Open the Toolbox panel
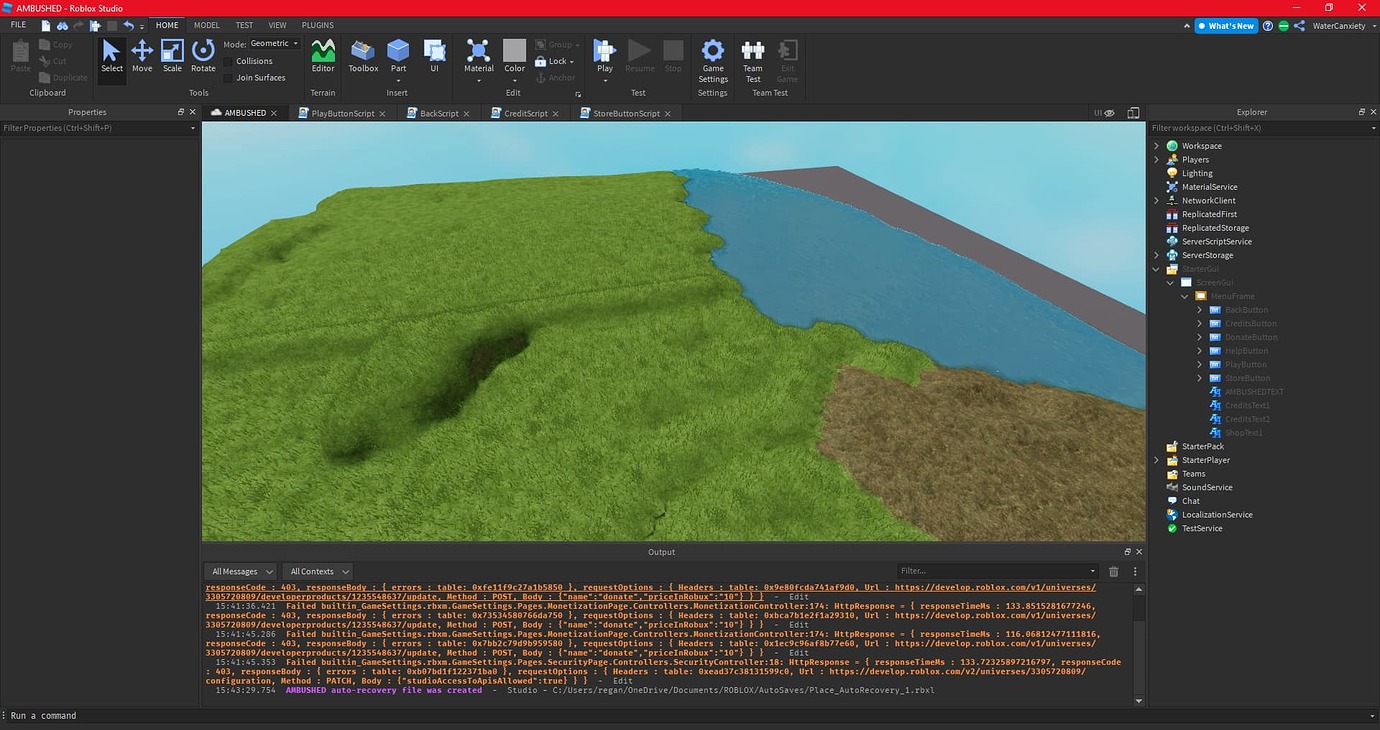Screen dimensions: 1380x730 click(x=363, y=56)
